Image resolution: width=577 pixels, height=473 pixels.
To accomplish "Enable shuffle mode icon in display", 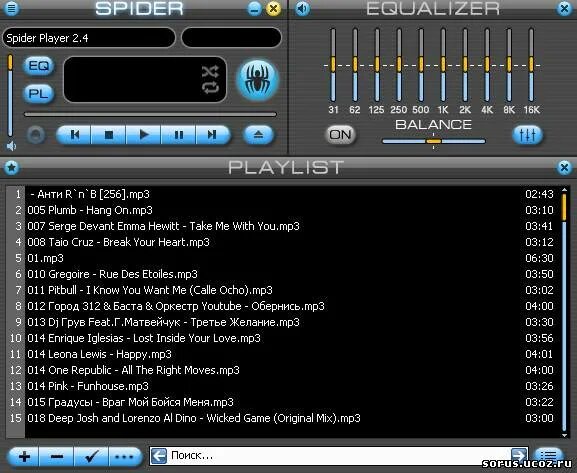I will pos(210,72).
